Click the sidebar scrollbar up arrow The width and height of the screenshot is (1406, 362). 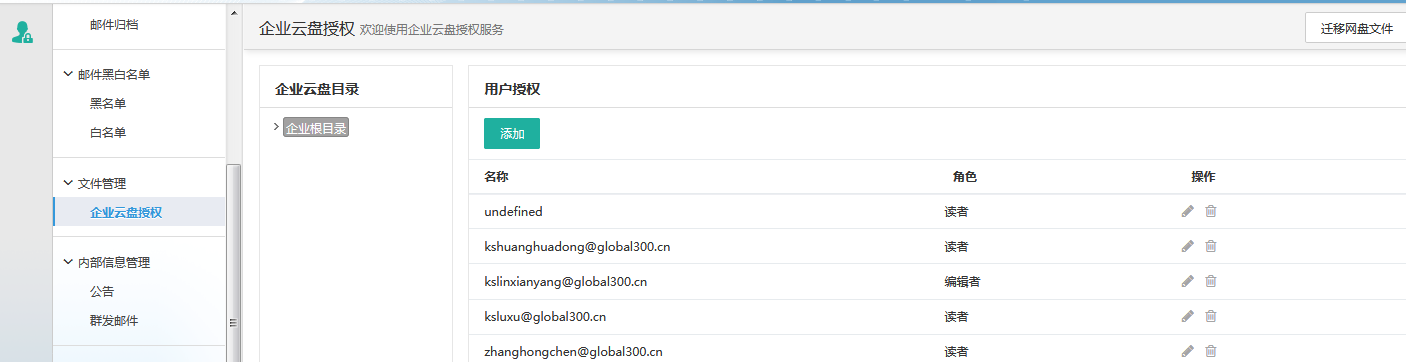click(234, 14)
